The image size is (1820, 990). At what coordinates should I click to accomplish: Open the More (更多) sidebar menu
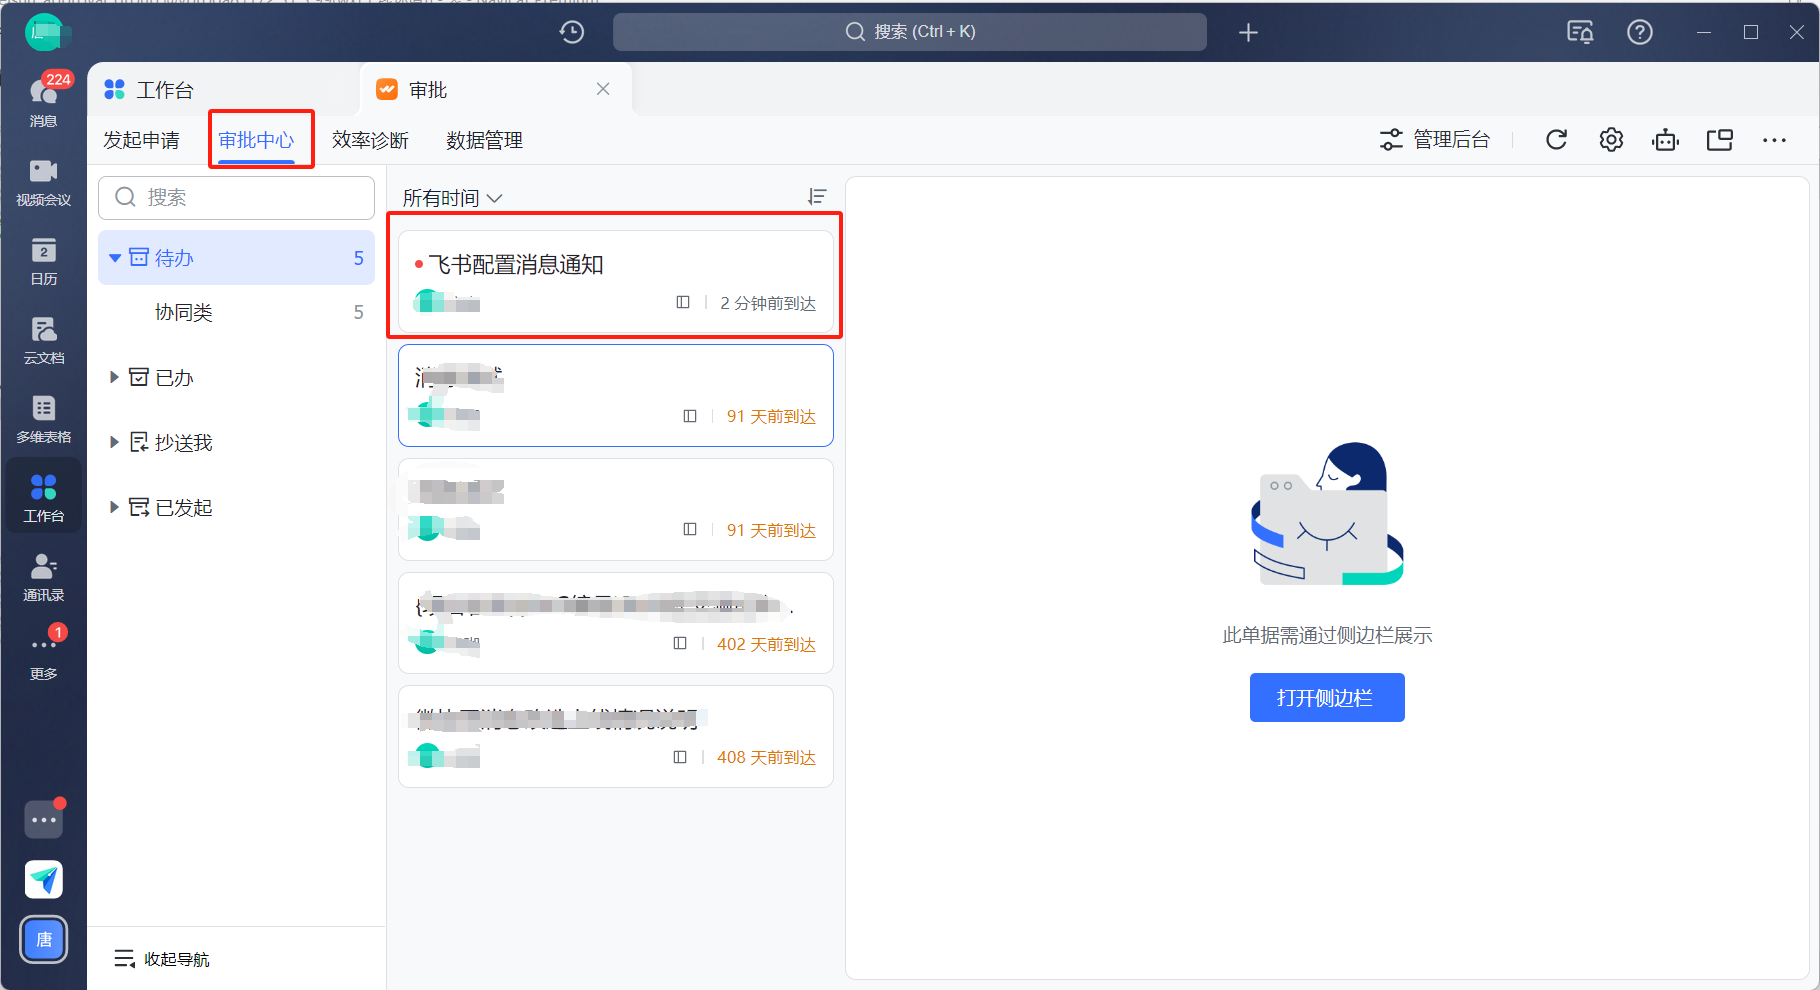[x=43, y=655]
